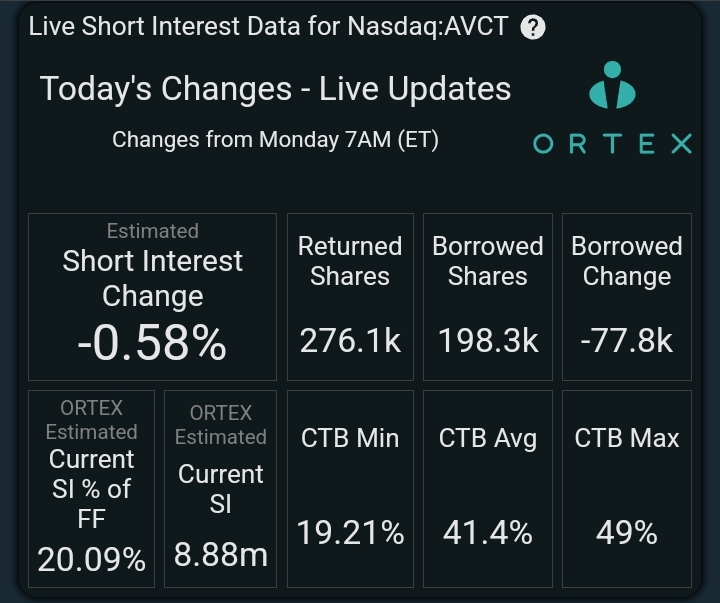
Task: Click the 276.1k returned shares value
Action: pos(350,342)
